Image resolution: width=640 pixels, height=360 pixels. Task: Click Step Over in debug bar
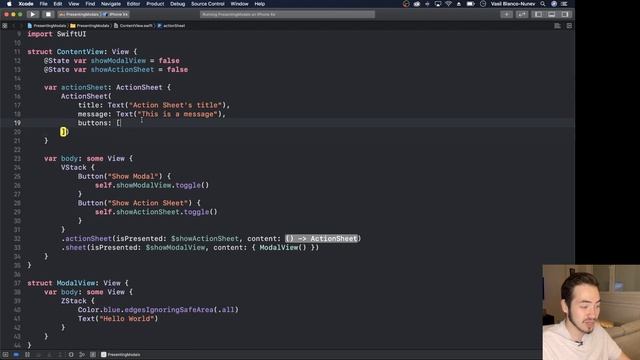click(38, 355)
